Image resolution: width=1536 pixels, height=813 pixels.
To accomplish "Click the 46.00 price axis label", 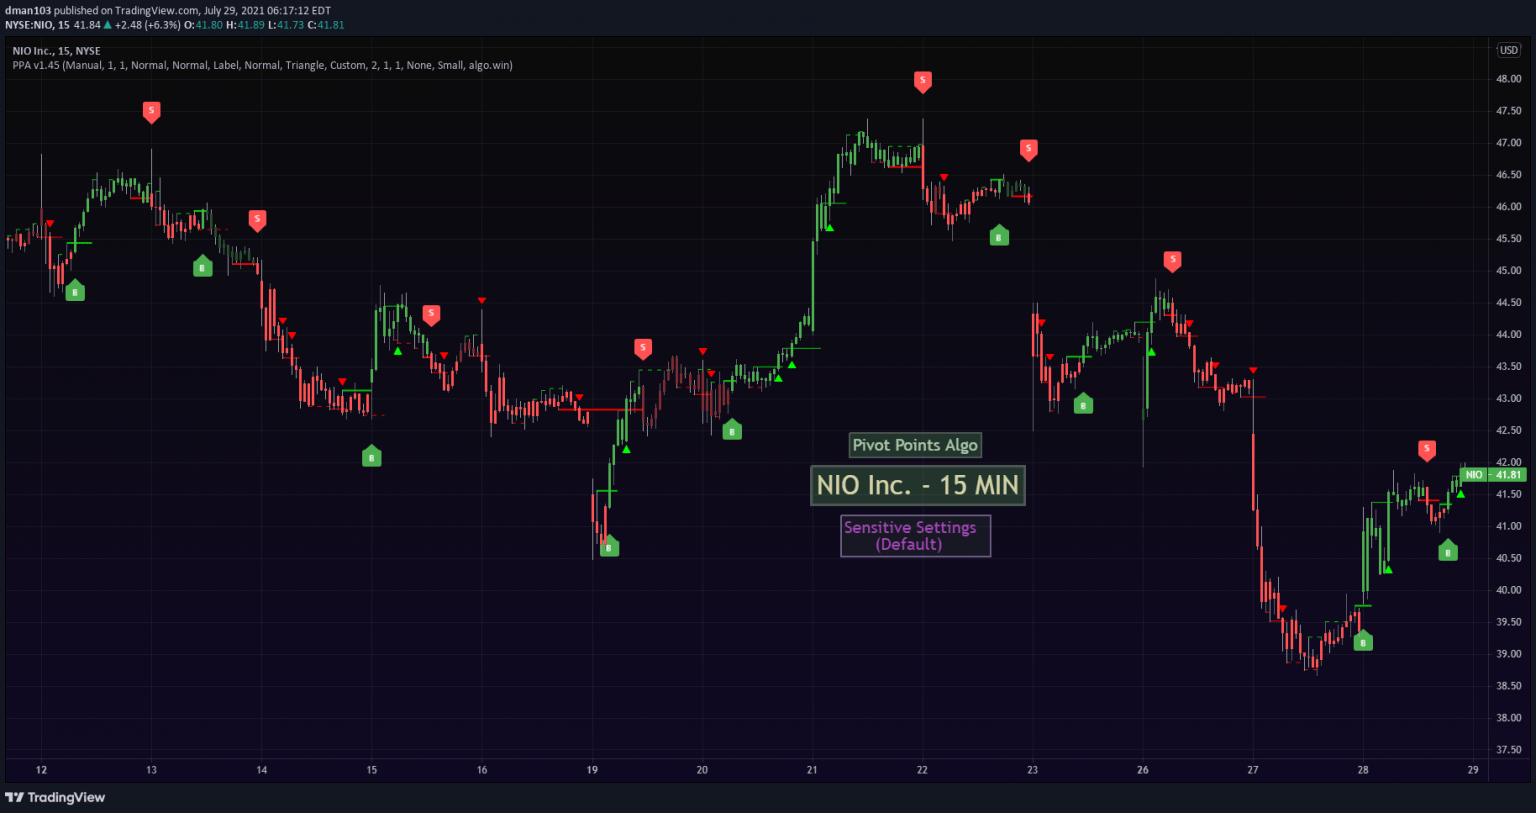I will click(1508, 207).
